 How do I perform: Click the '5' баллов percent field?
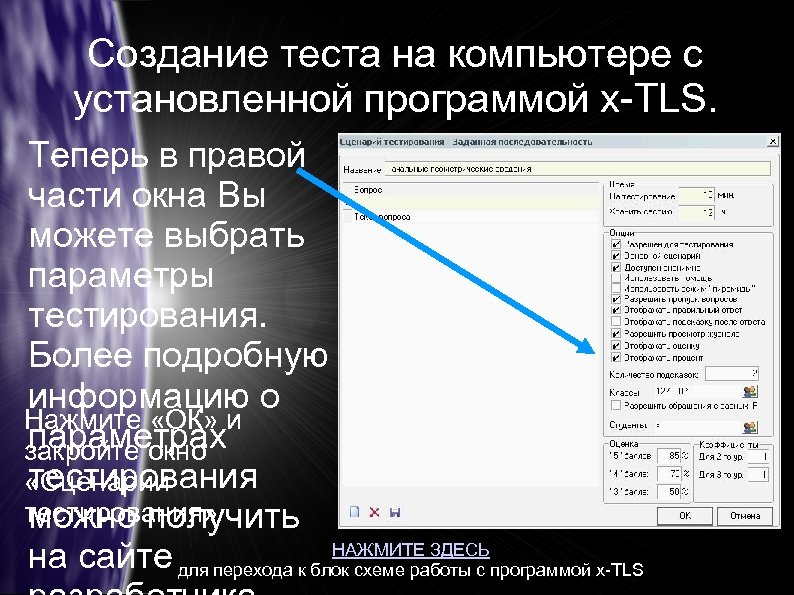(669, 456)
